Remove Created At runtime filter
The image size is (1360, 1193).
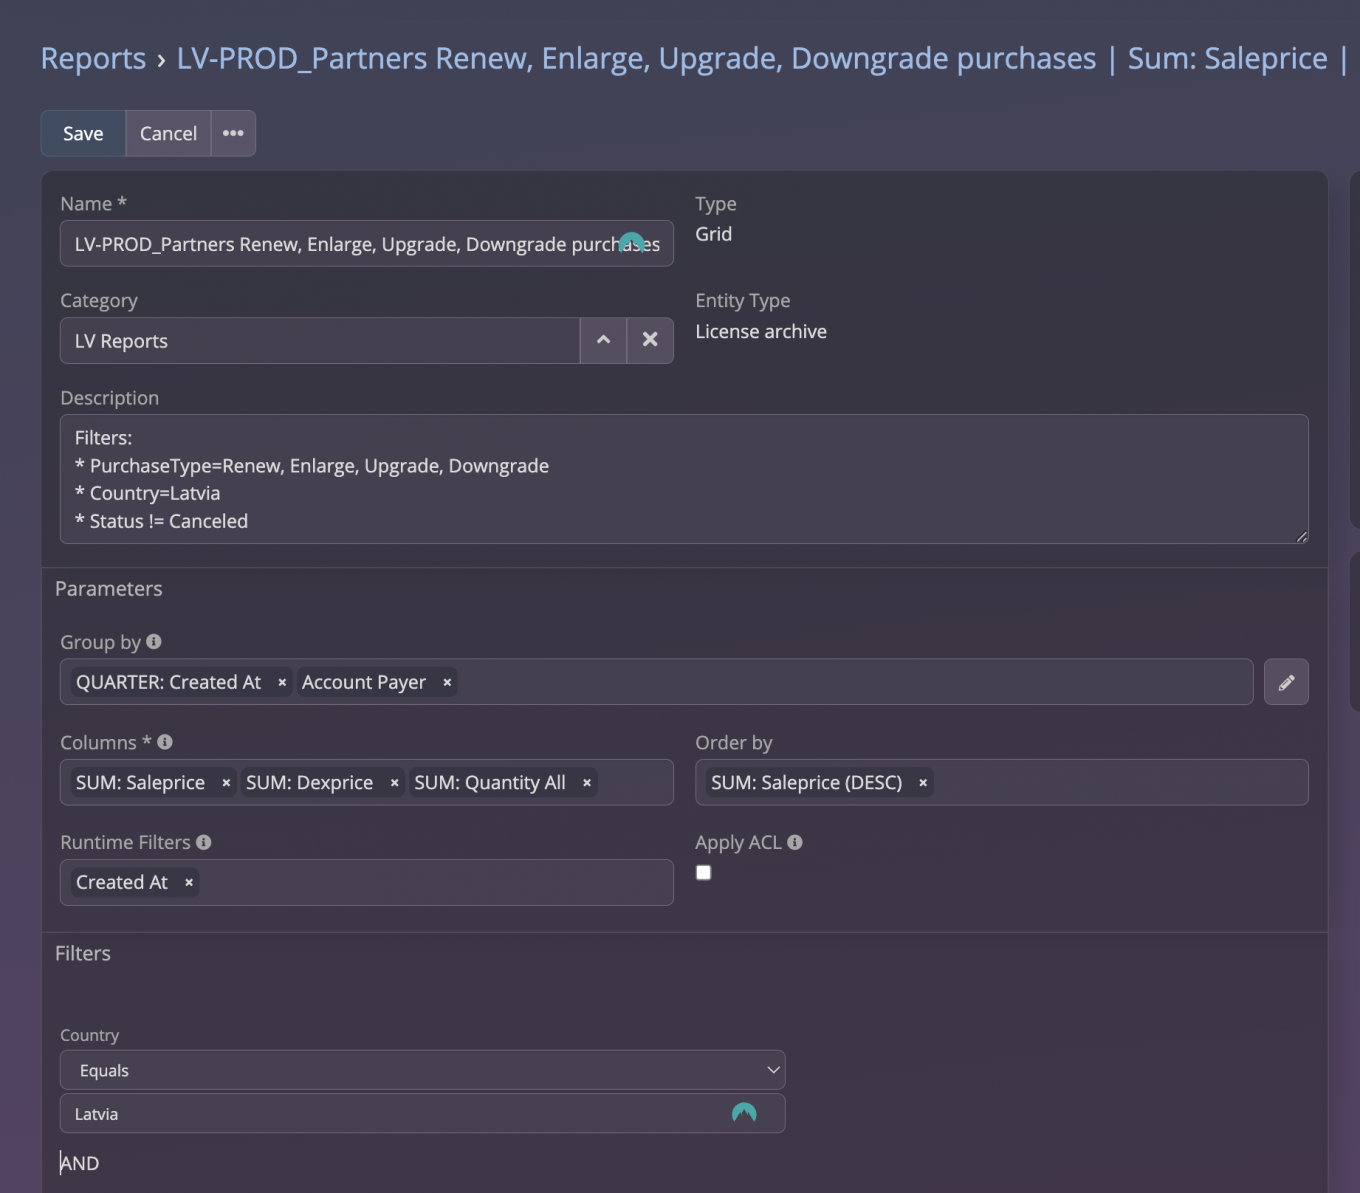tap(189, 883)
